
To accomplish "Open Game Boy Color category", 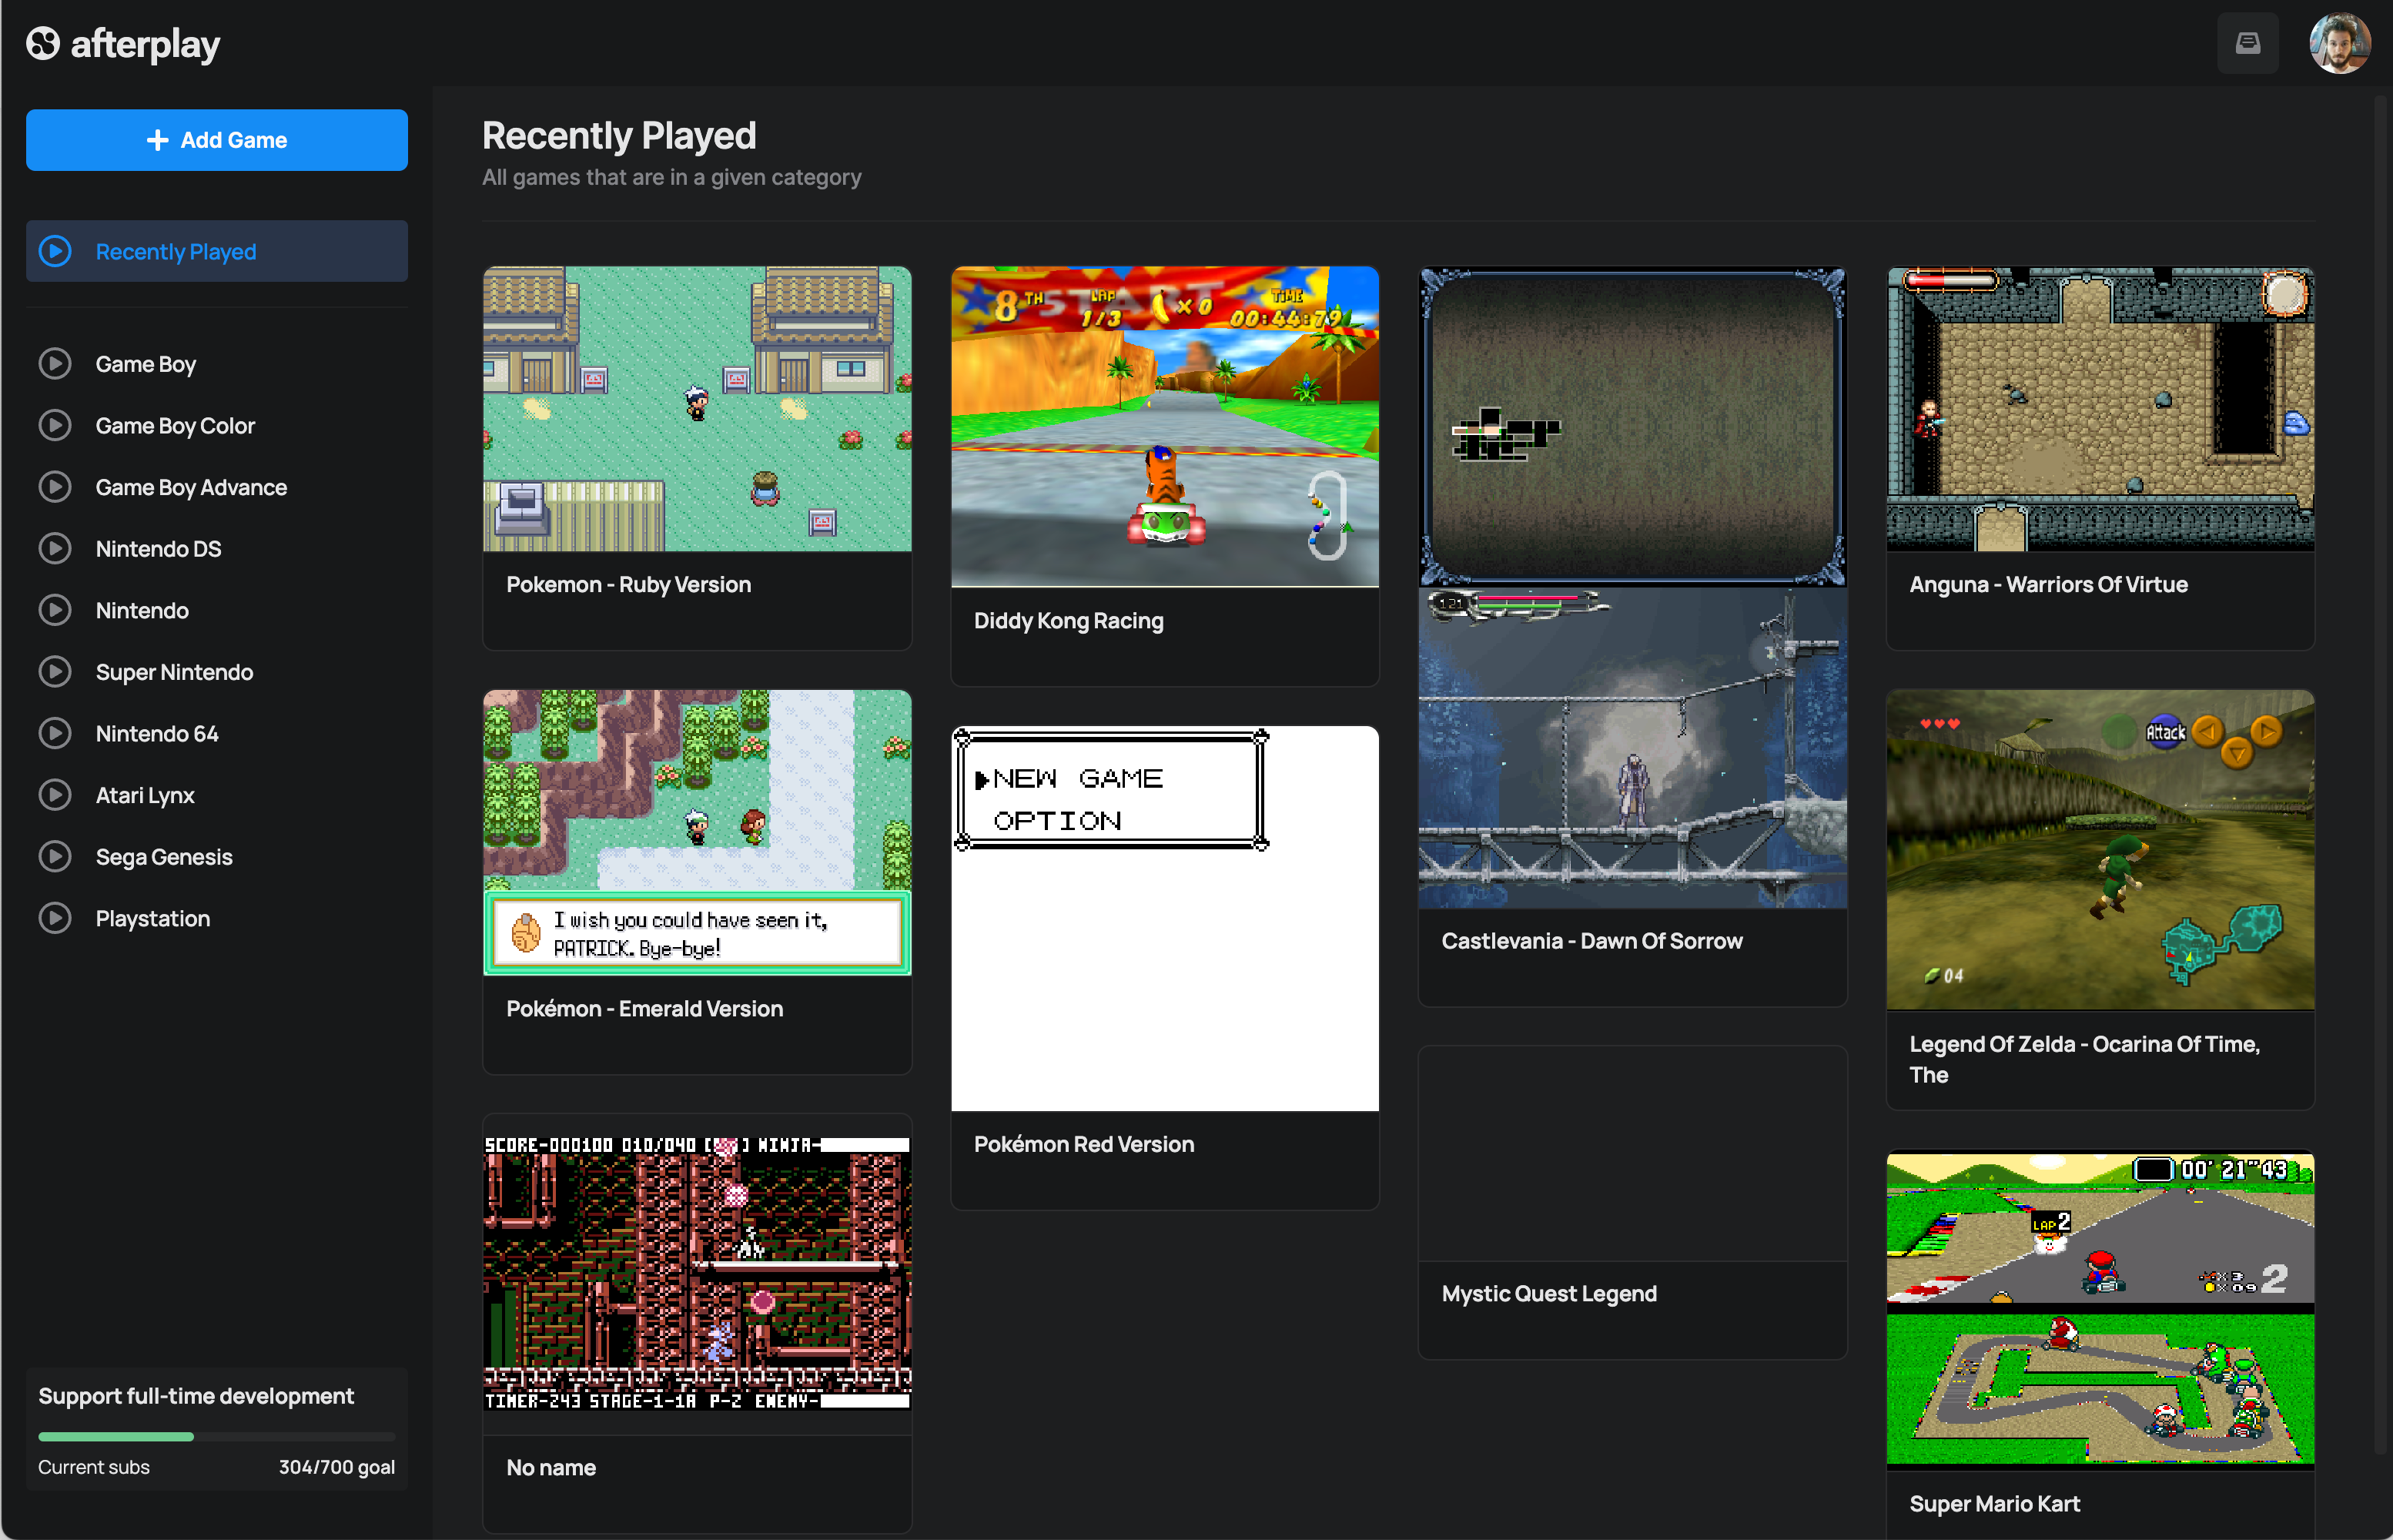I will pyautogui.click(x=175, y=426).
